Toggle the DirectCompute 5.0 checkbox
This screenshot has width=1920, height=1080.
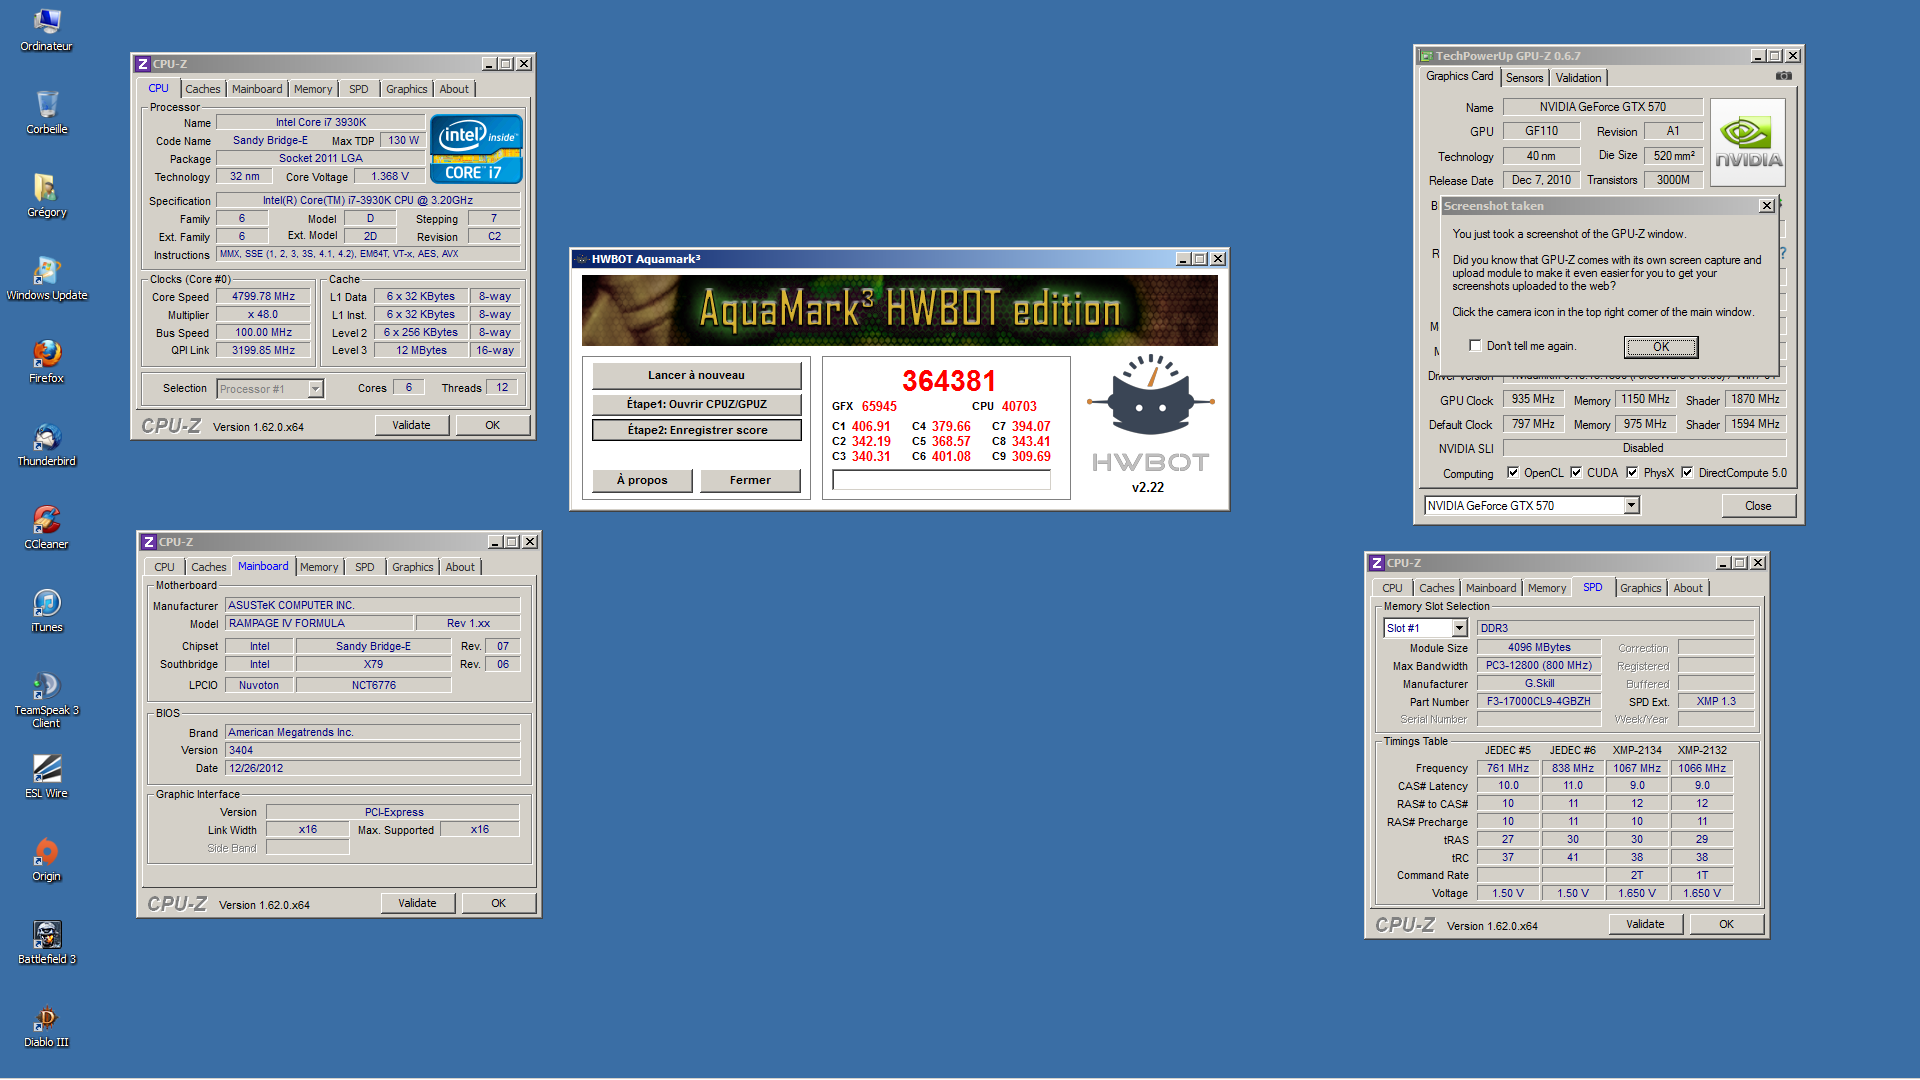[x=1687, y=473]
